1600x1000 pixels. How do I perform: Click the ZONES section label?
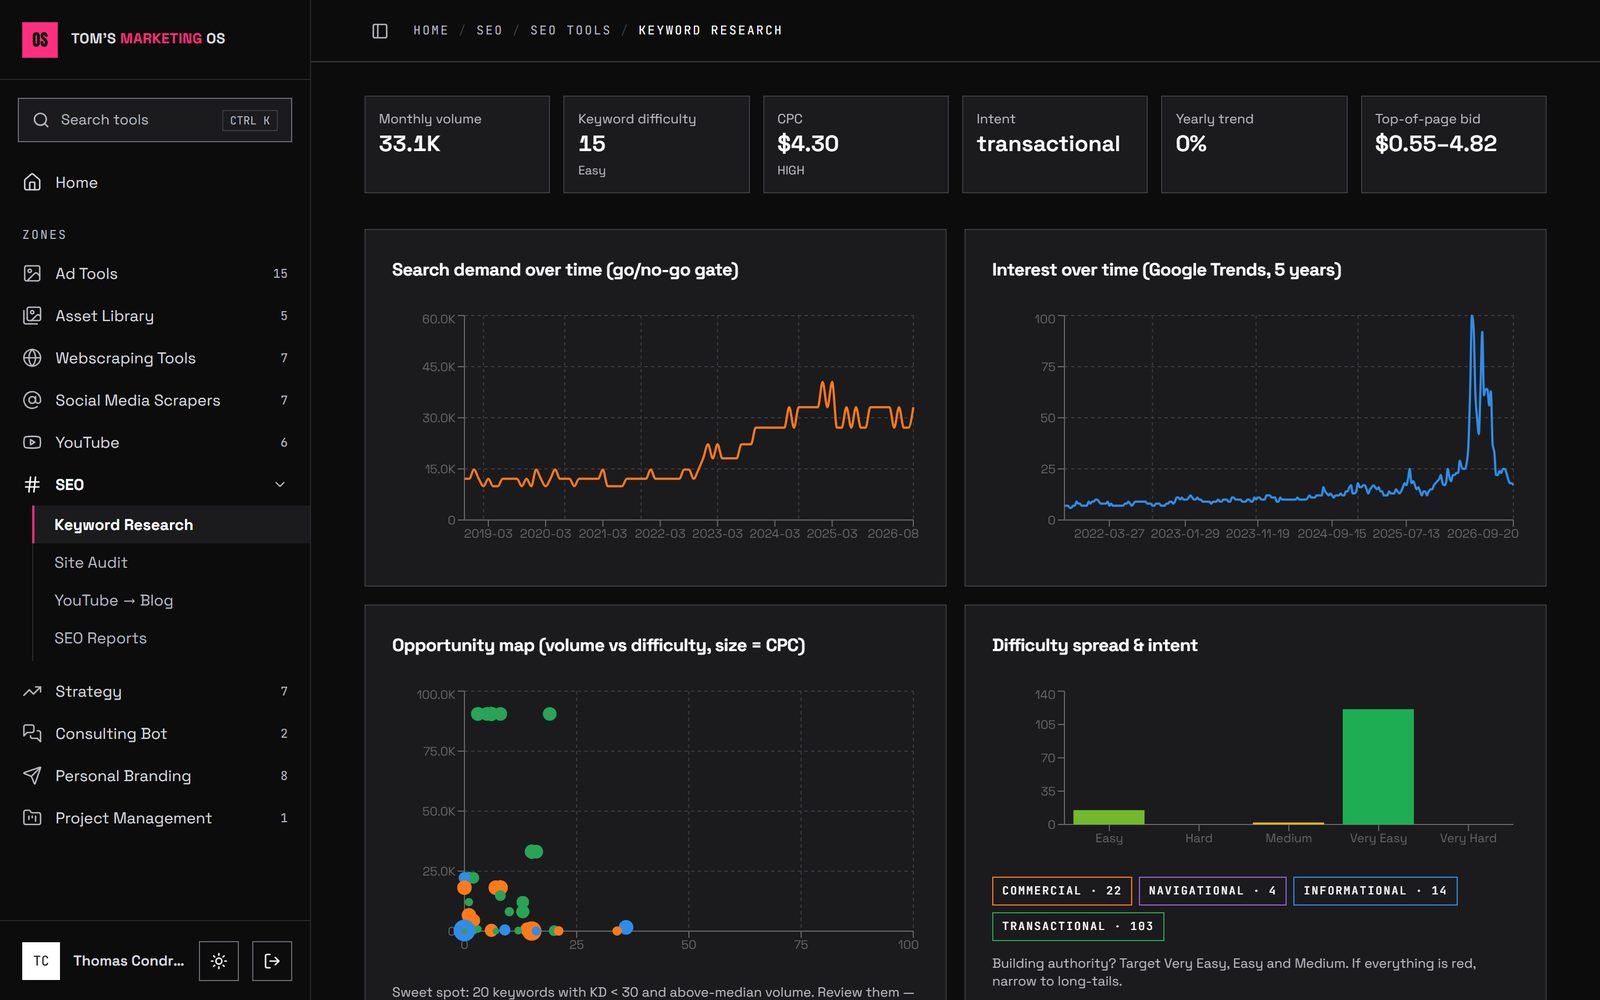[x=44, y=235]
